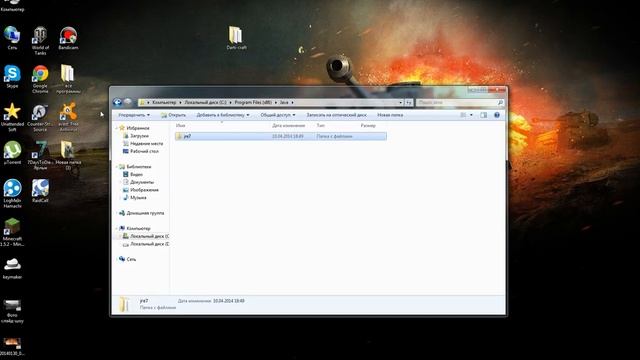This screenshot has height=360, width=640.
Task: Close the Explorer window
Action: click(x=498, y=90)
